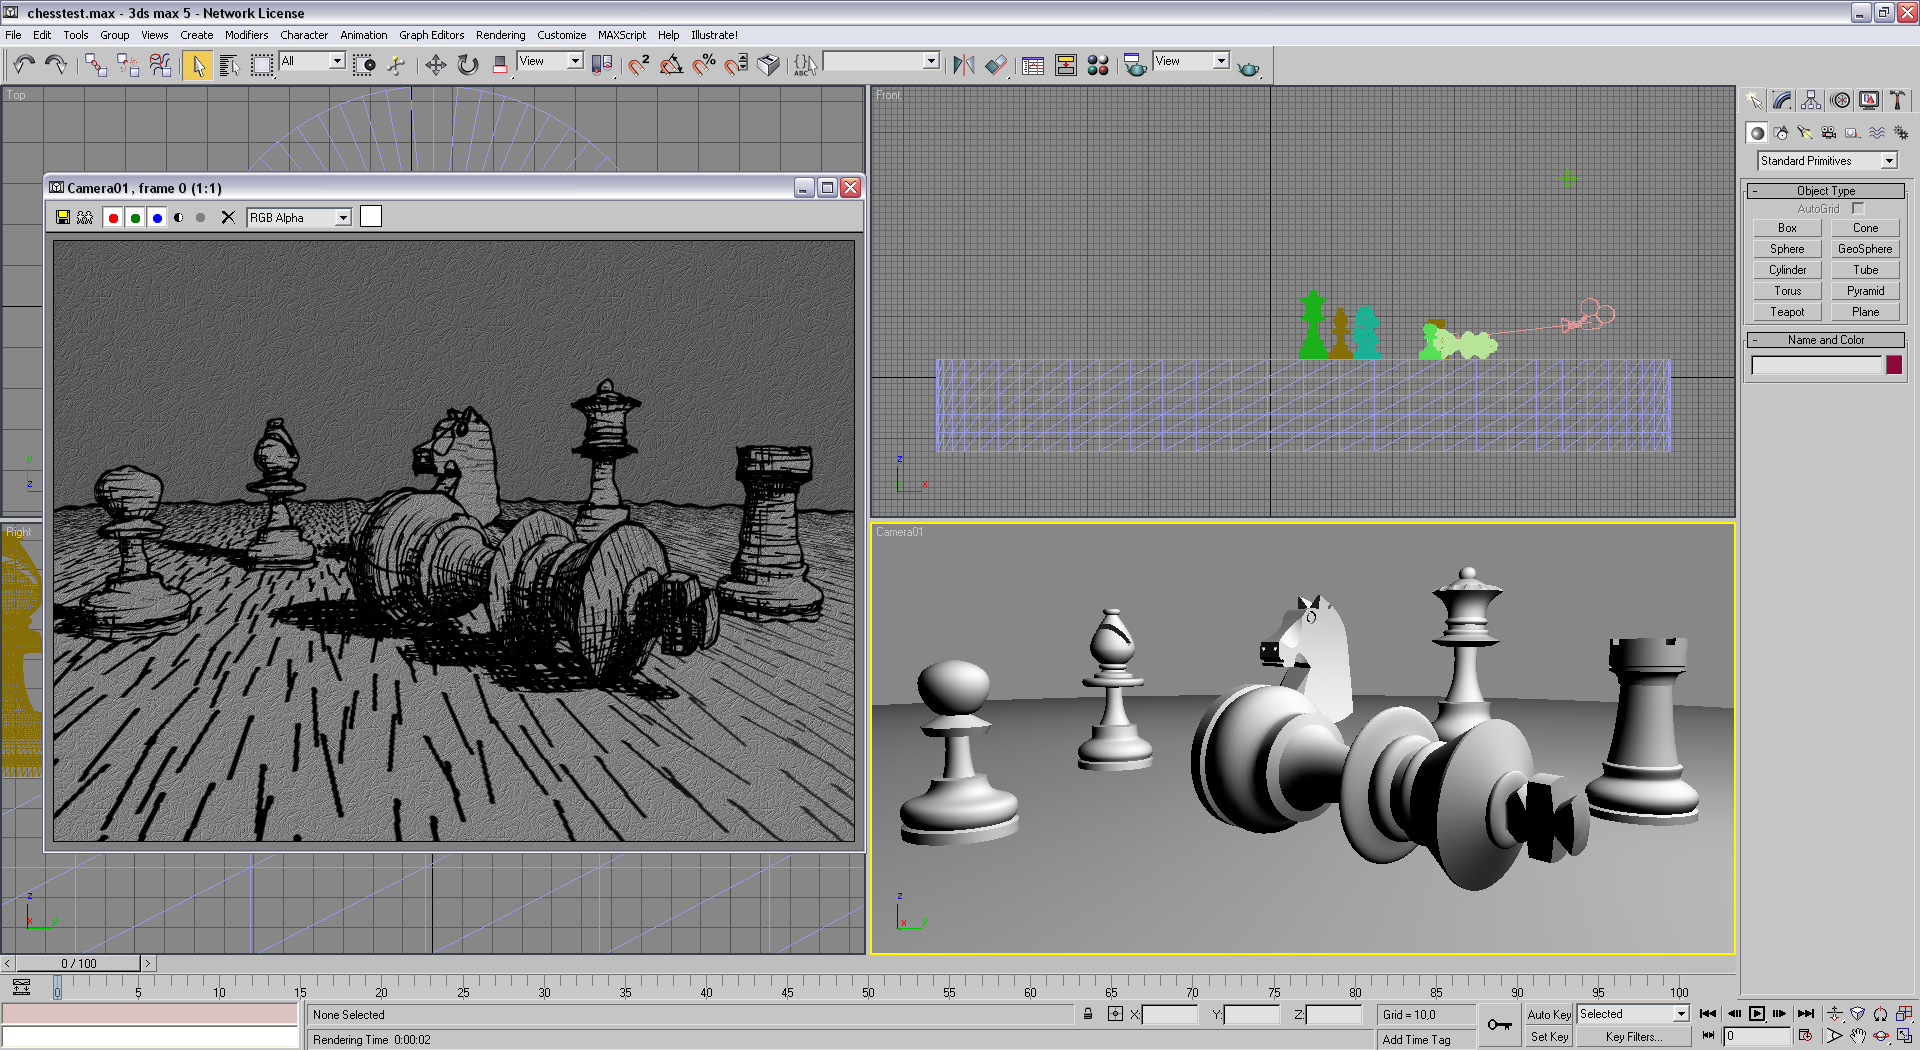Toggle Auto Key animation mode
The height and width of the screenshot is (1050, 1920).
pos(1549,1014)
